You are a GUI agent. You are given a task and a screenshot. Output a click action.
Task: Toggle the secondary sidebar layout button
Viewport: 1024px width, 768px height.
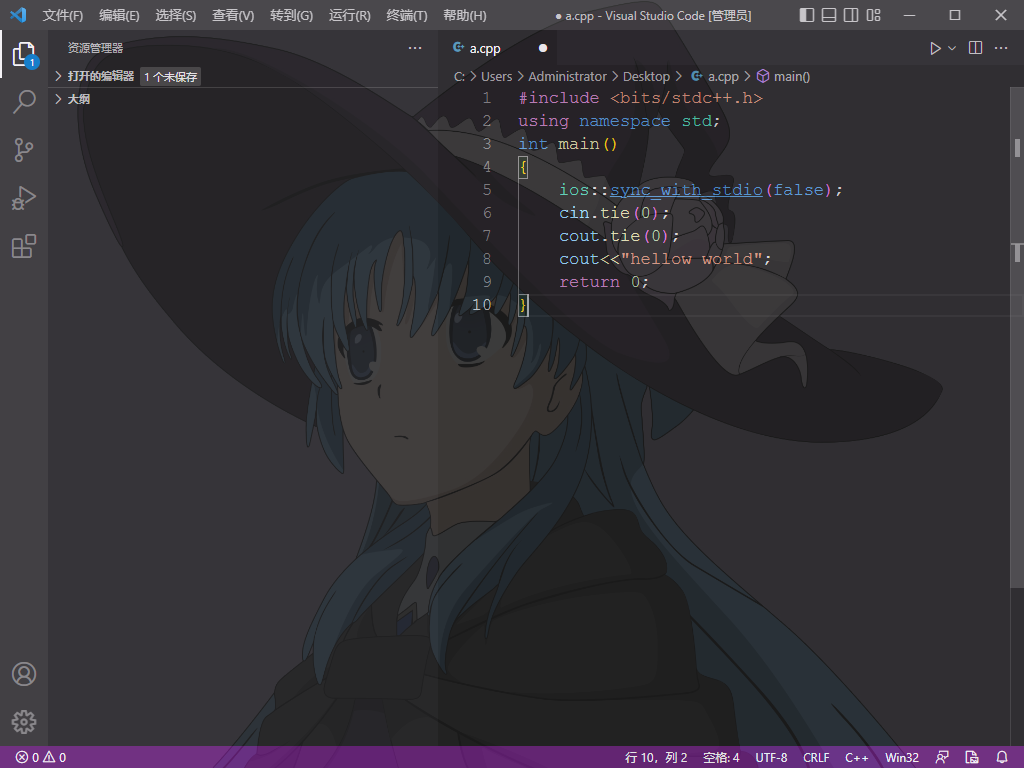(851, 15)
